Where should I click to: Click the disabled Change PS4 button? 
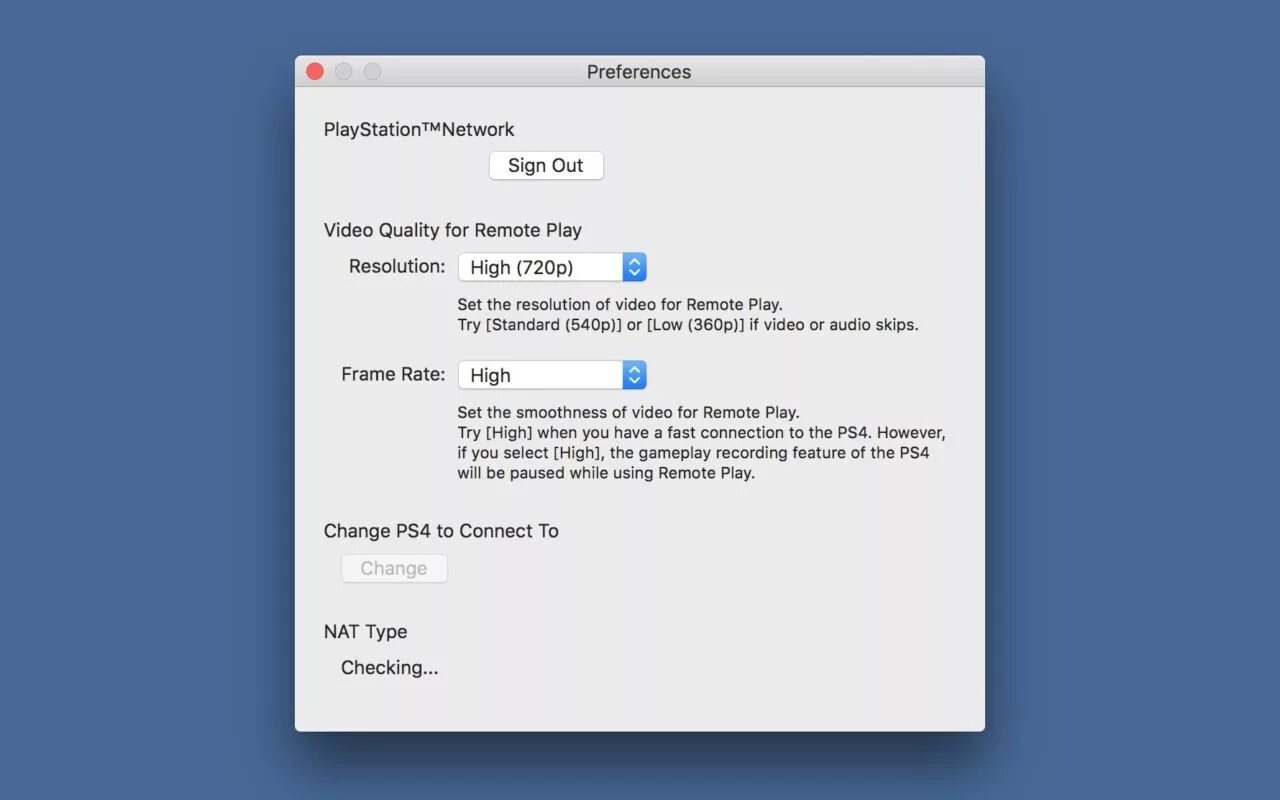coord(394,569)
